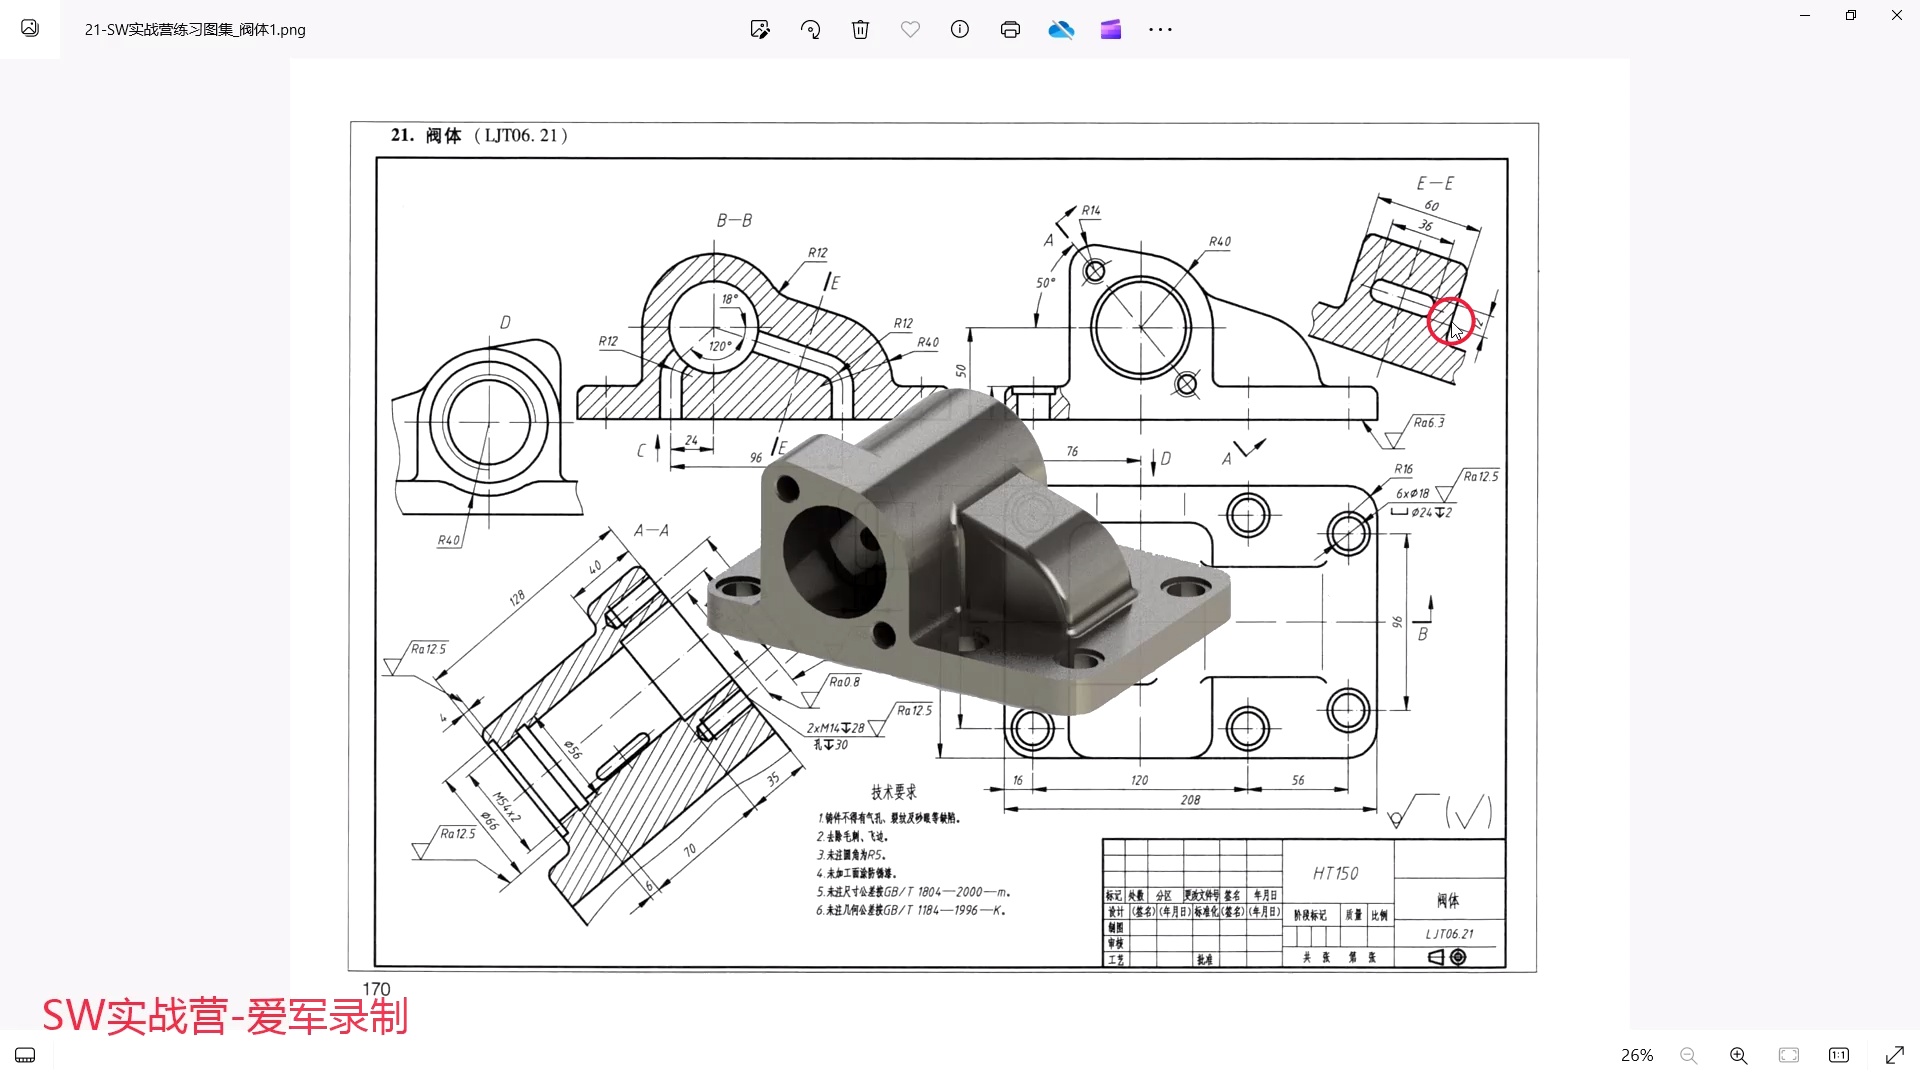This screenshot has height=1080, width=1920.
Task: Open the See more three-dots menu
Action: [1160, 30]
